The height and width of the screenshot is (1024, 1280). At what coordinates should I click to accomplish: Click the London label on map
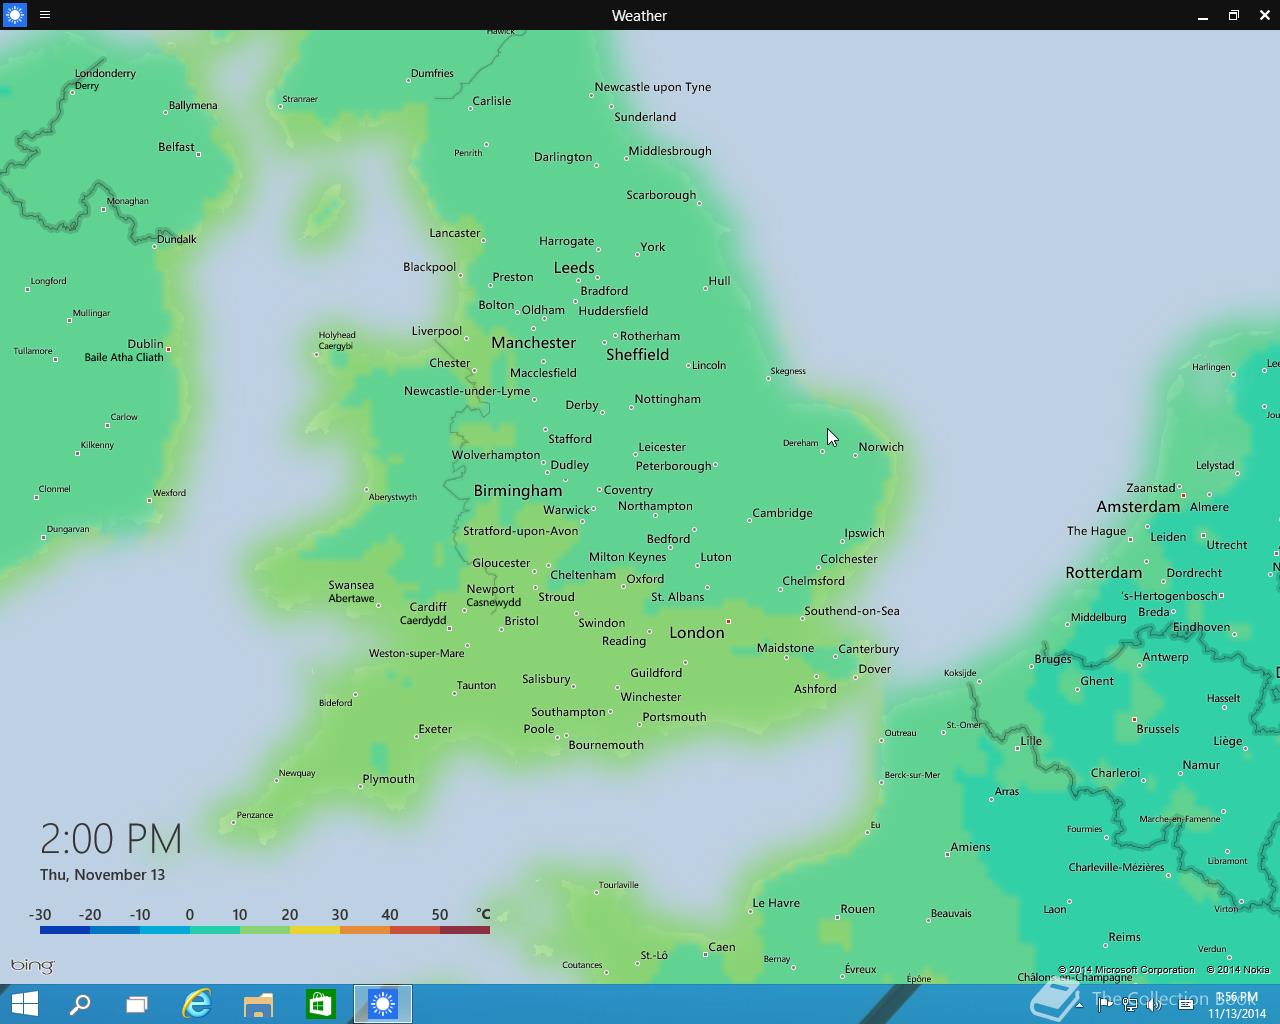tap(697, 633)
